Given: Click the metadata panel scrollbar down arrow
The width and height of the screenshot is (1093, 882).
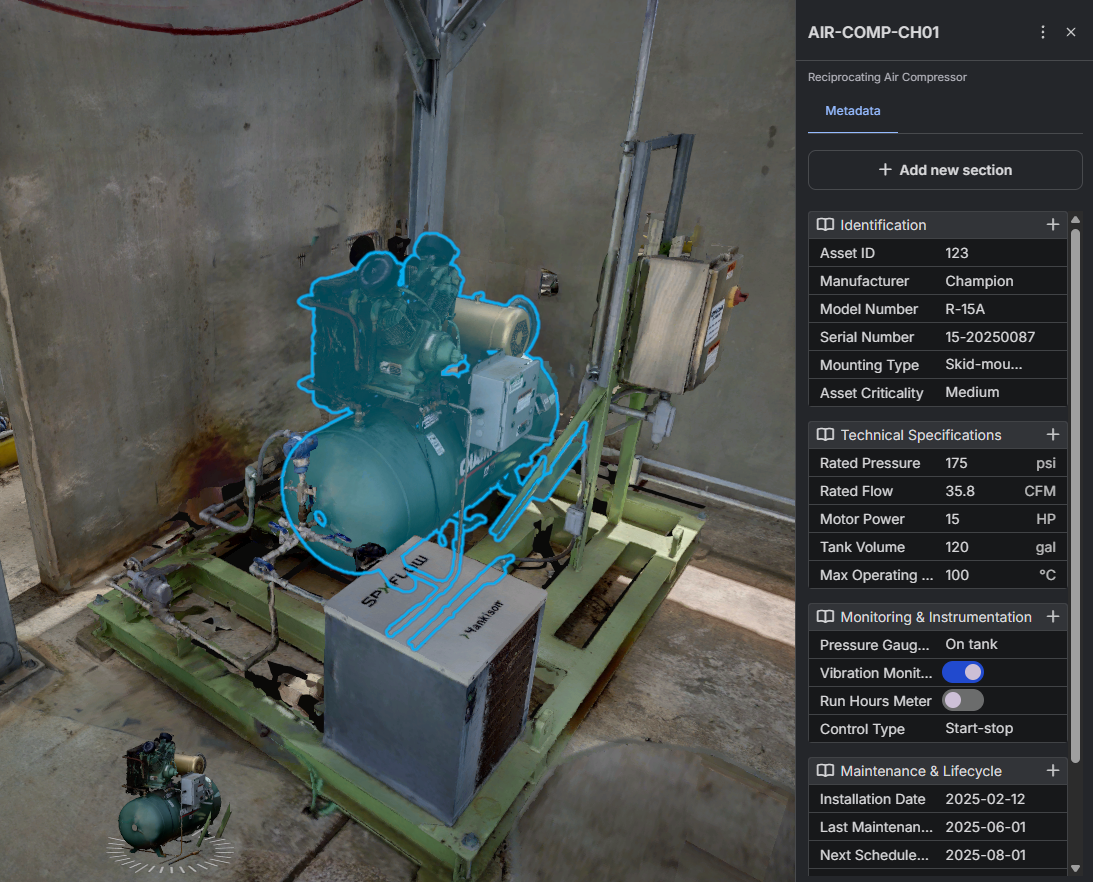Looking at the screenshot, I should (x=1076, y=868).
